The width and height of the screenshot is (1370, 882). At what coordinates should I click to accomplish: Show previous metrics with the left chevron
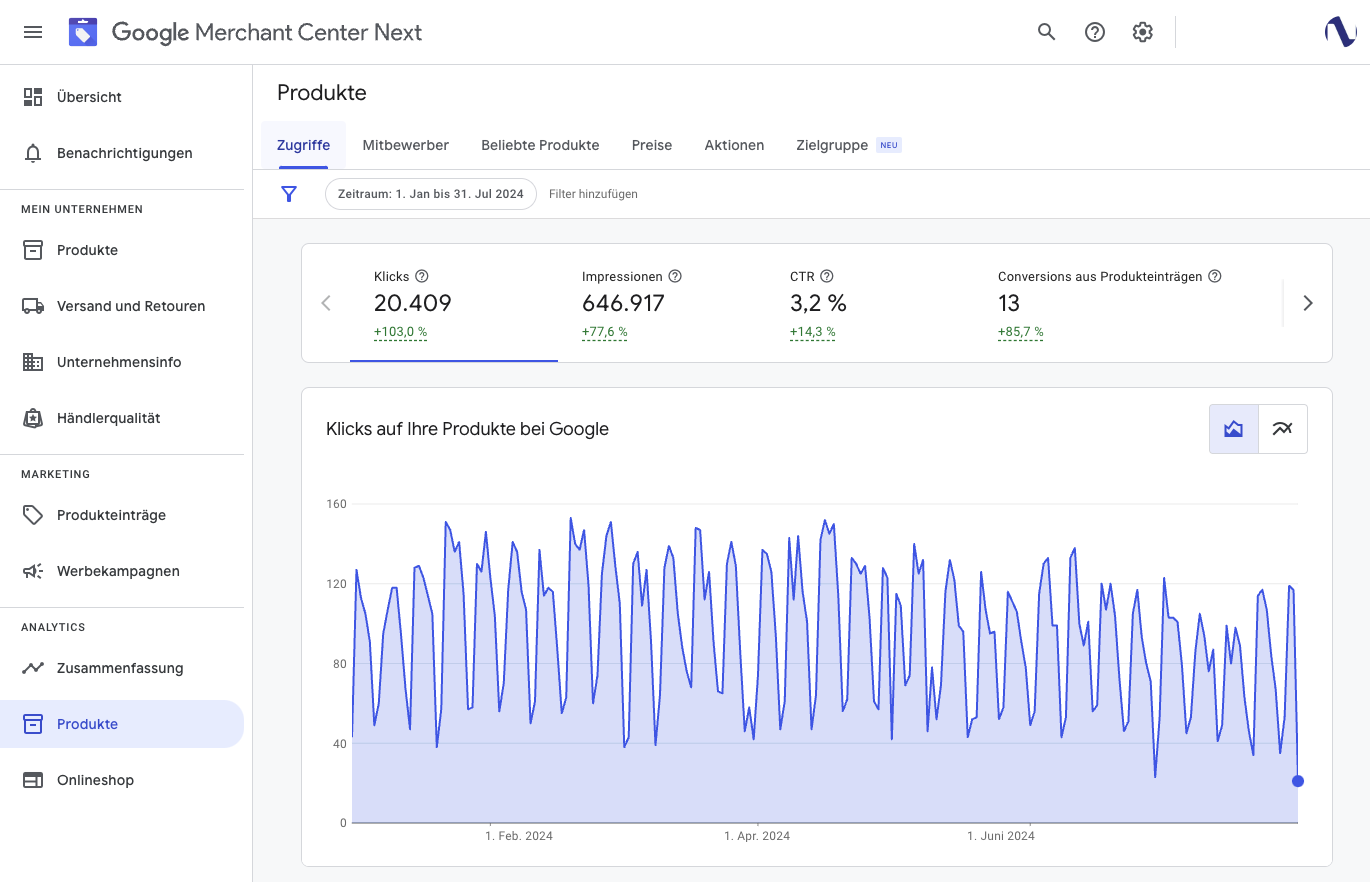(x=326, y=302)
